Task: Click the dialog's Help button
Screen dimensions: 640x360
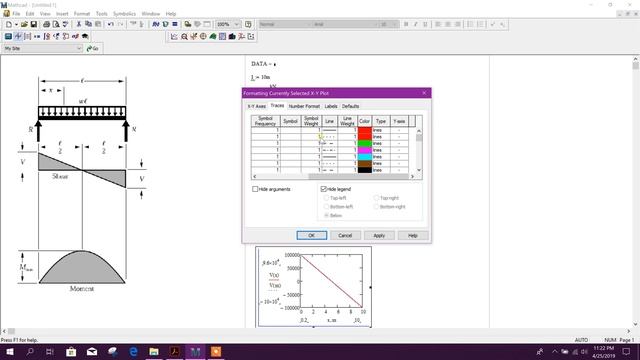Action: point(413,236)
